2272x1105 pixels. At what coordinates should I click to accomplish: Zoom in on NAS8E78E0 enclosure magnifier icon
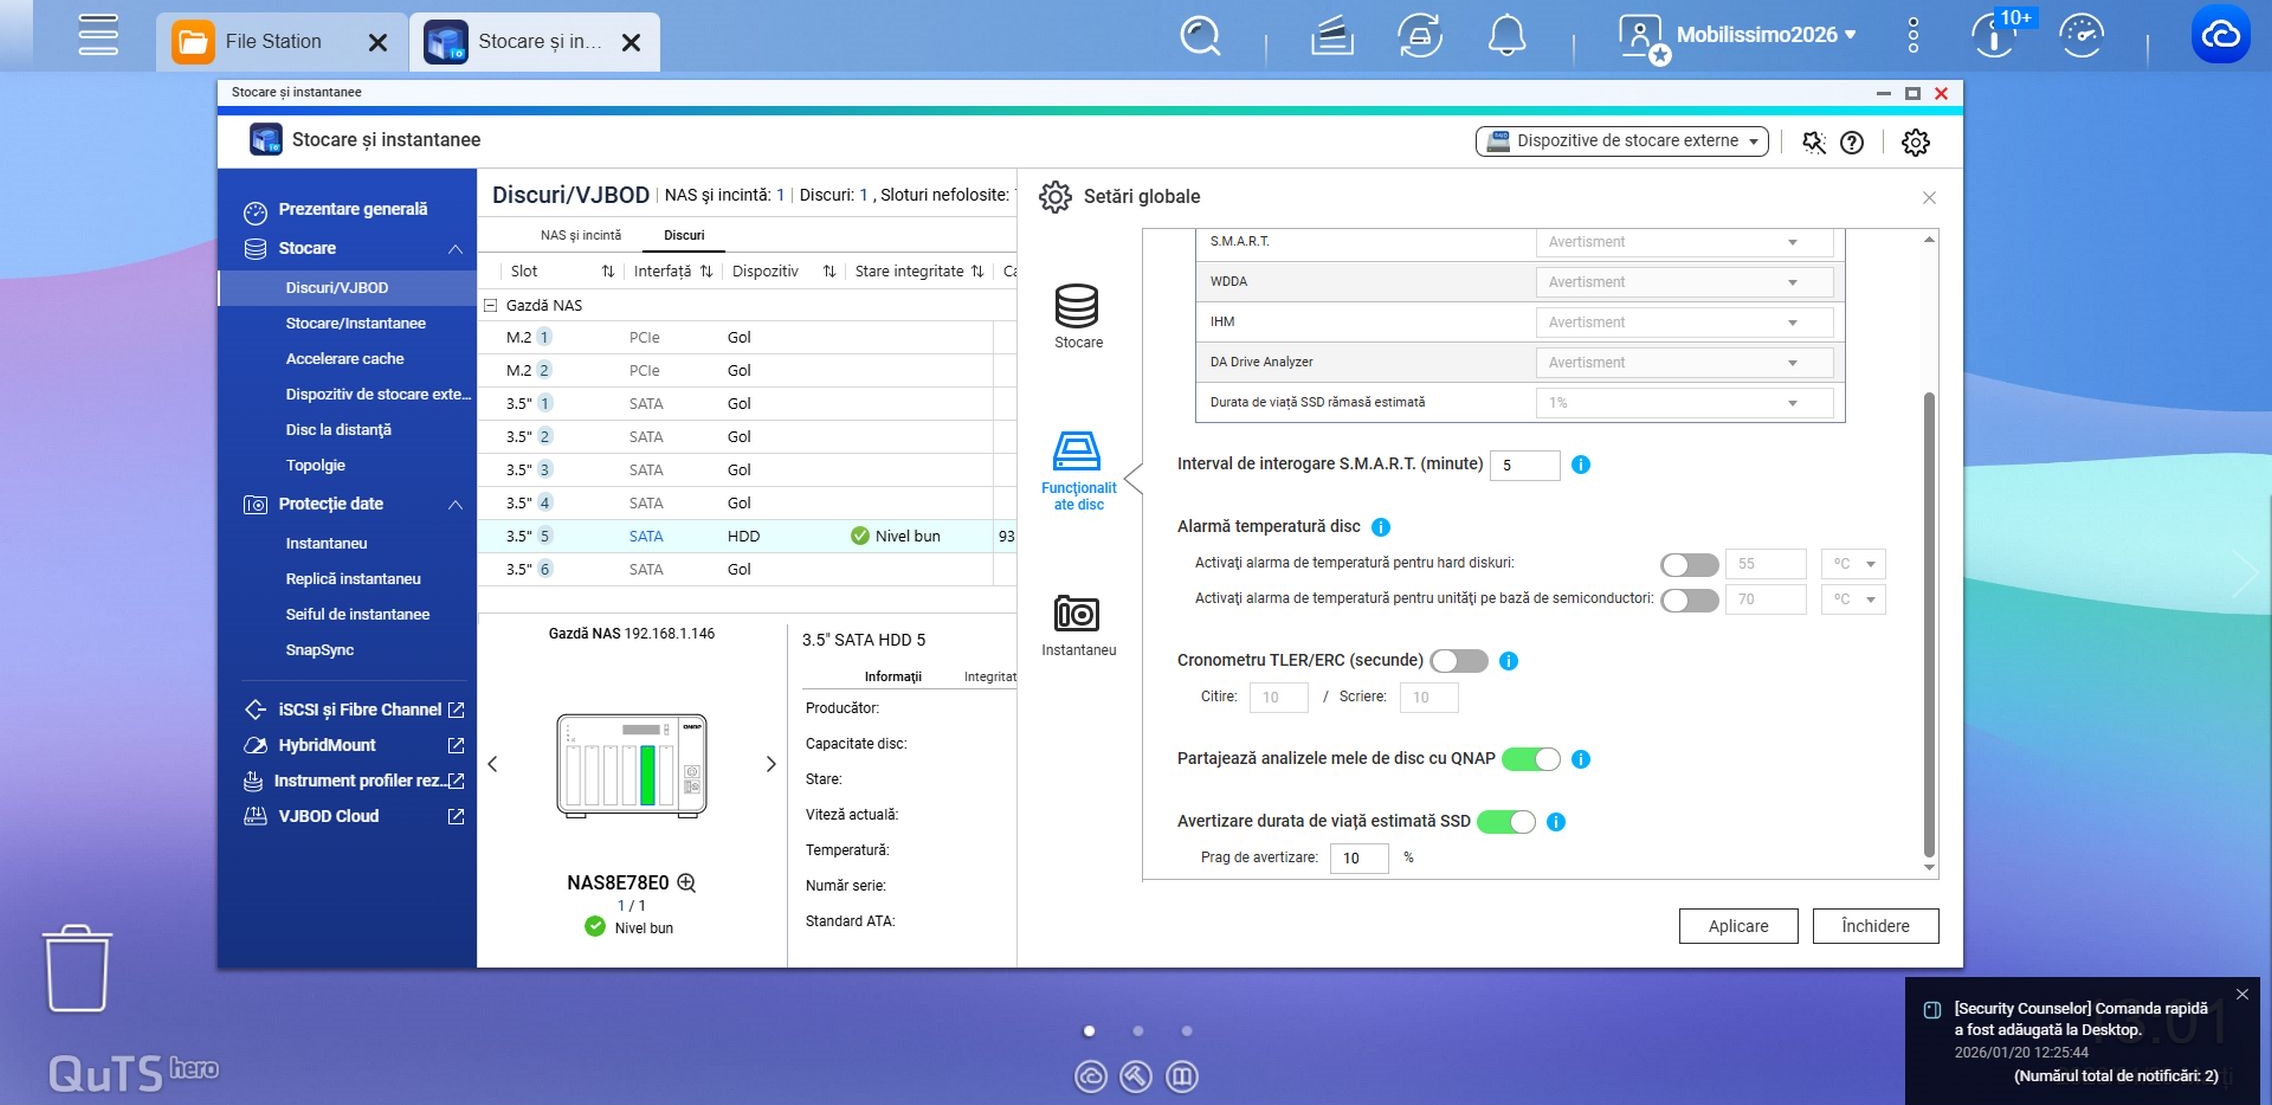[686, 882]
